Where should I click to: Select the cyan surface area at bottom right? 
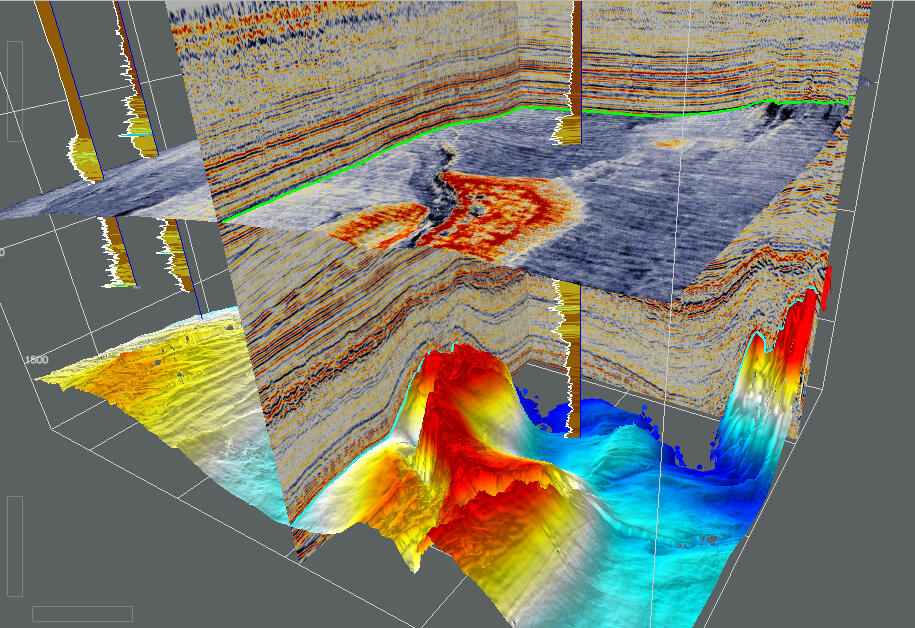point(650,540)
